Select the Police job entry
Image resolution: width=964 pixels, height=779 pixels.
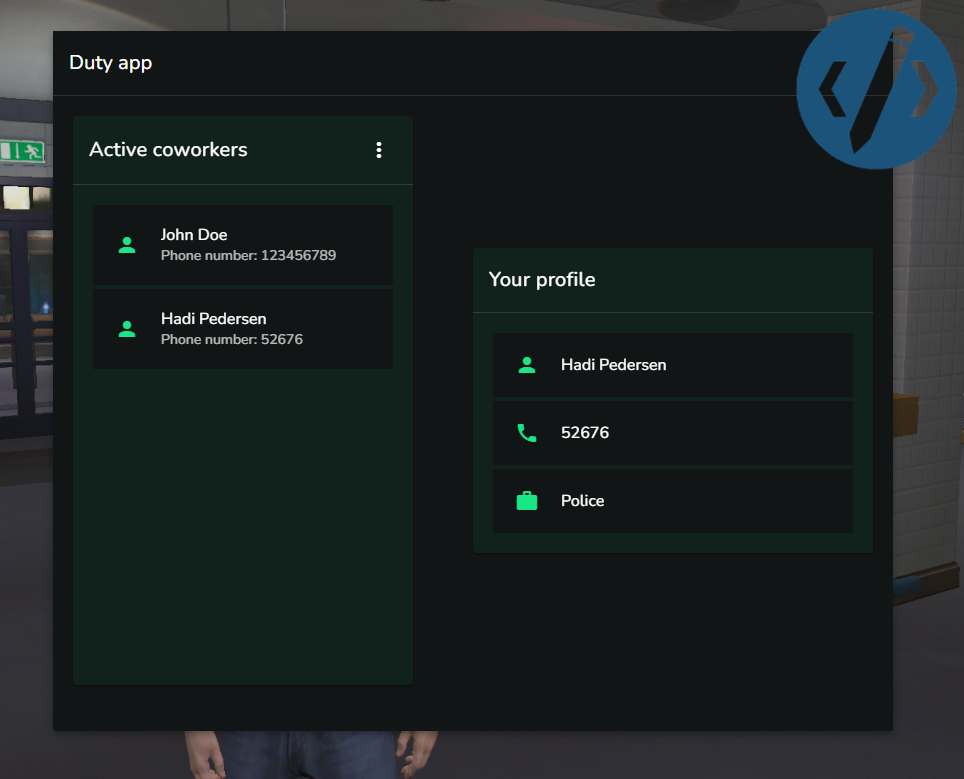(x=672, y=500)
